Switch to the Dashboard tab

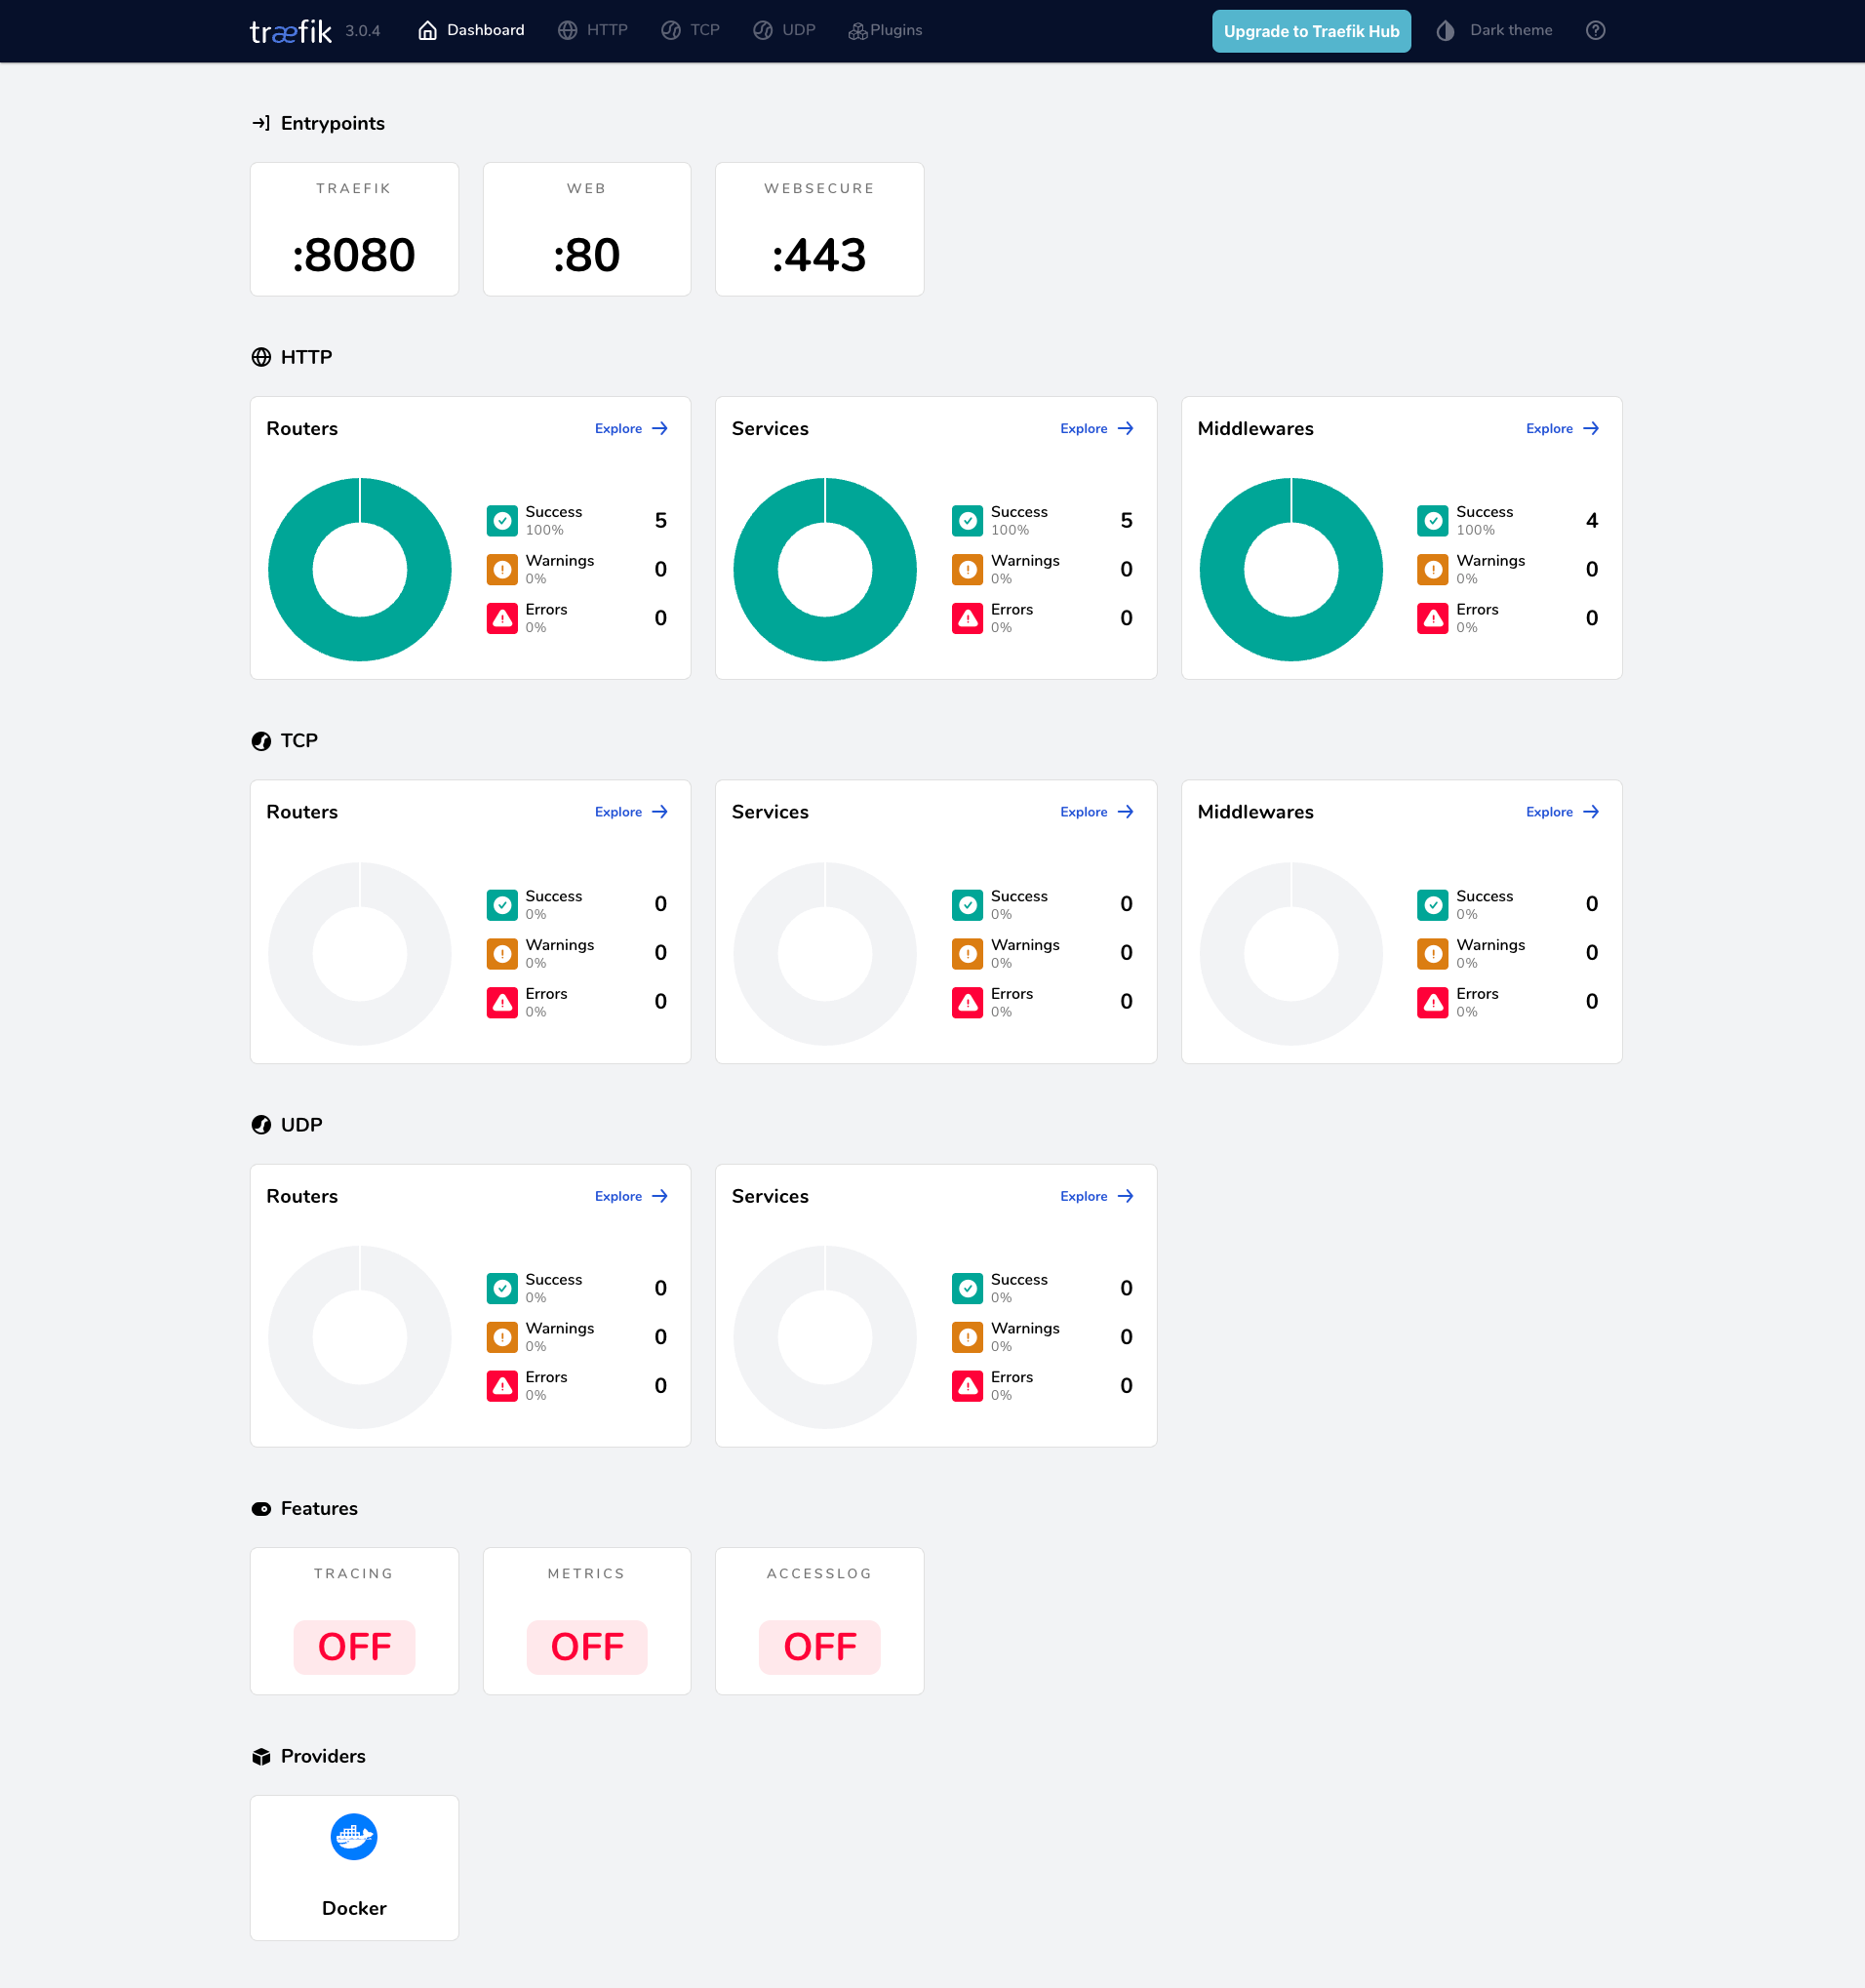click(x=470, y=30)
